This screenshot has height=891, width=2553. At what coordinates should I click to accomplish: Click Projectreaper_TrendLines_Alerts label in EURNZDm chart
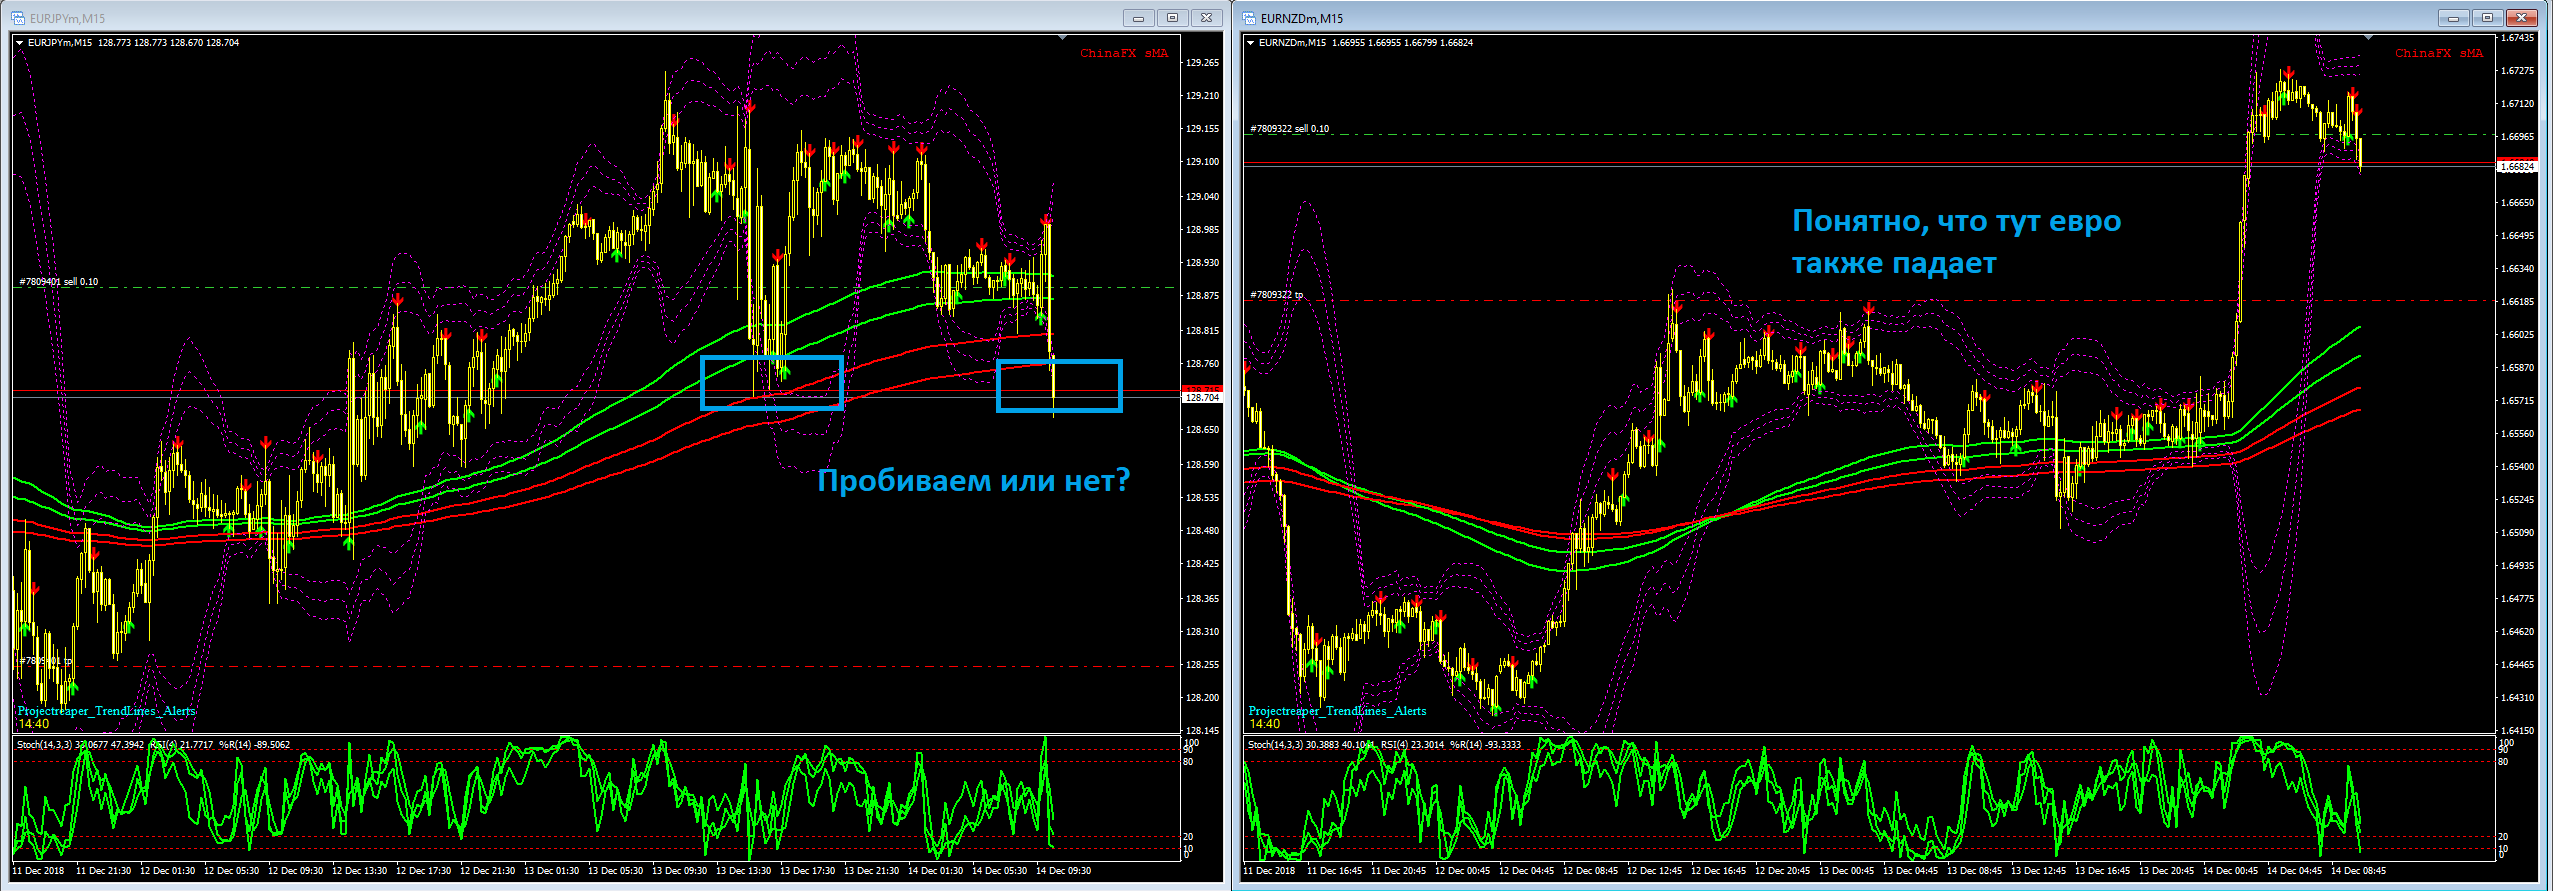[1337, 711]
